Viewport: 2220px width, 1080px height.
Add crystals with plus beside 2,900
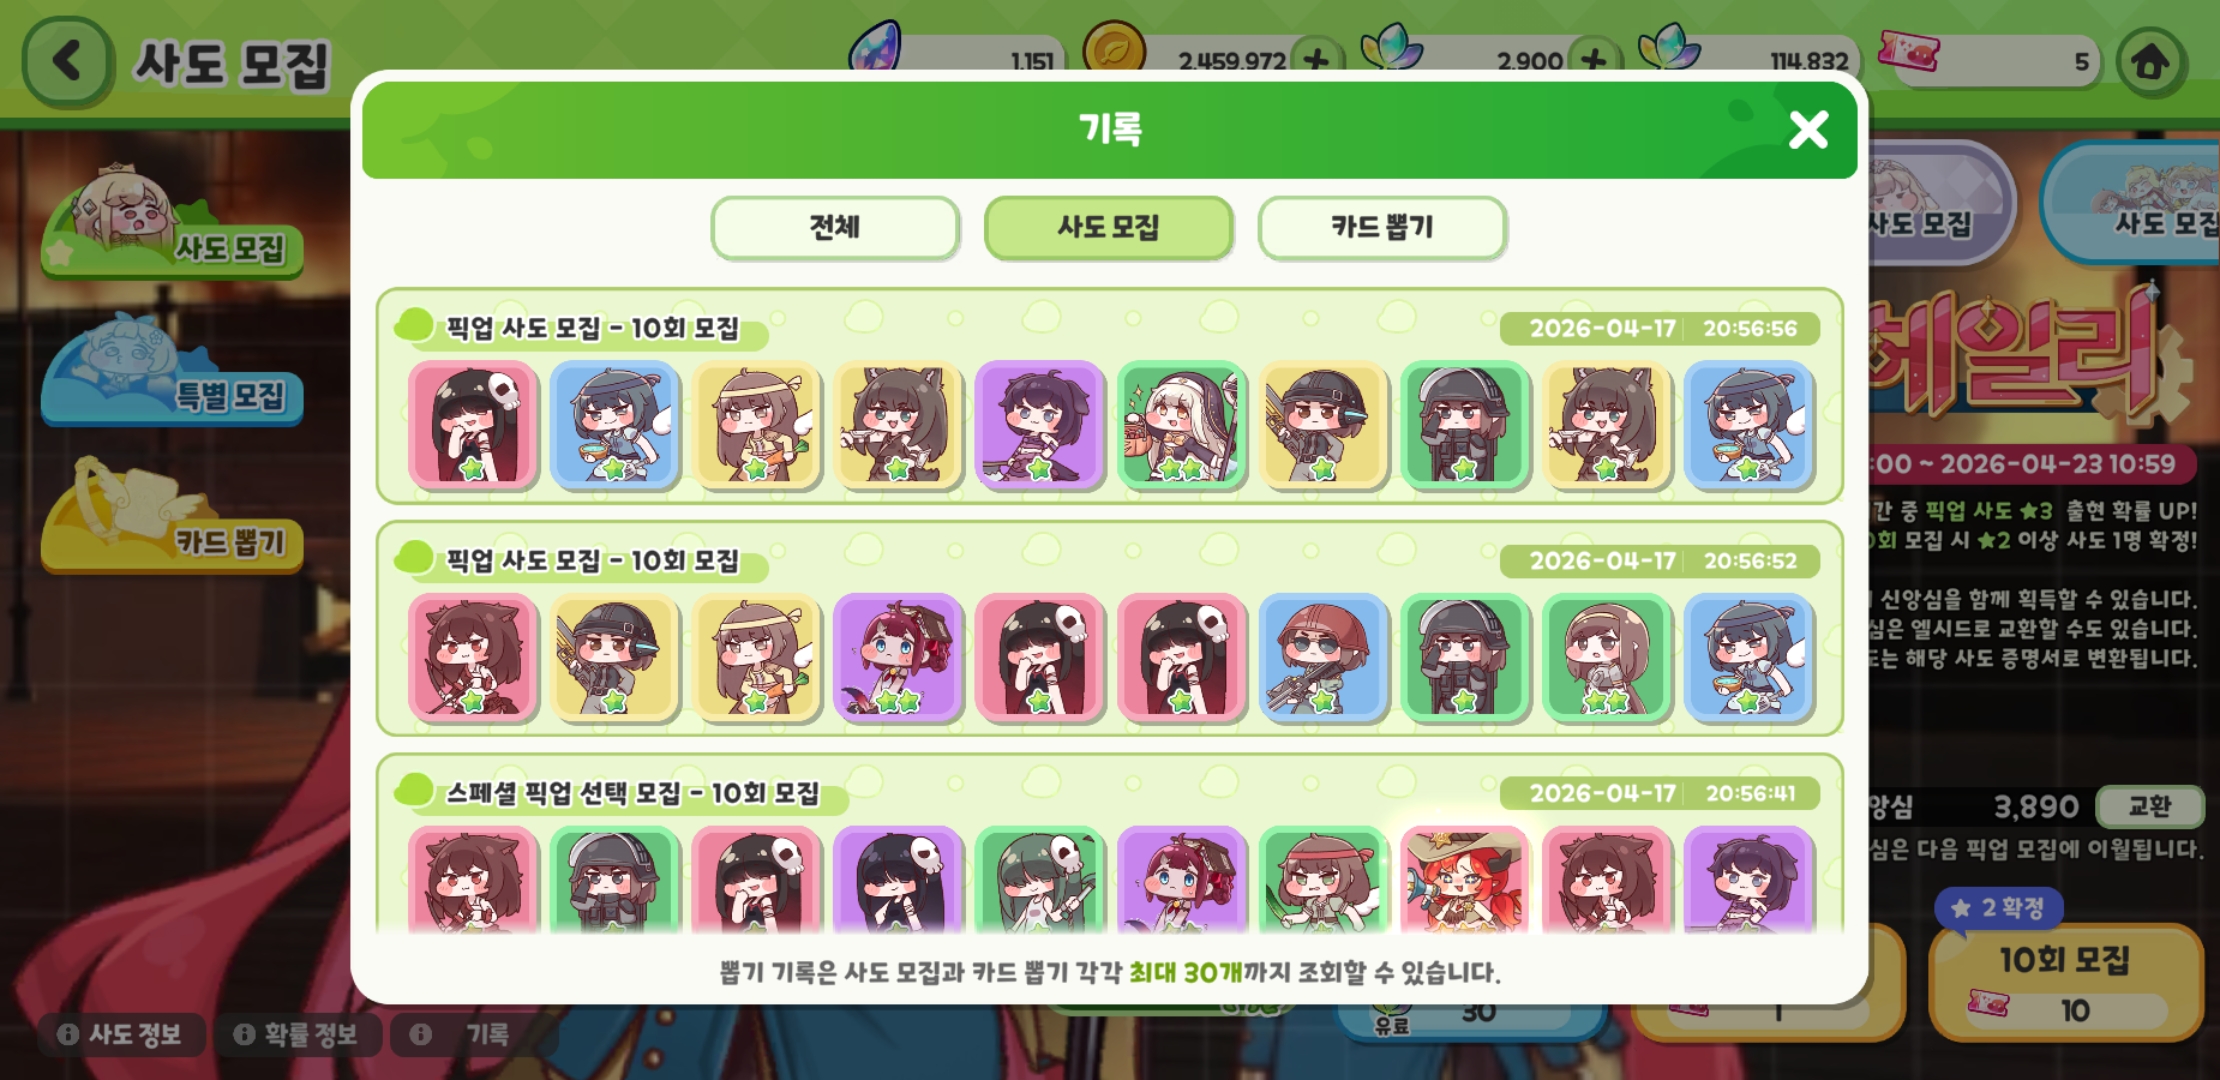pos(1593,60)
